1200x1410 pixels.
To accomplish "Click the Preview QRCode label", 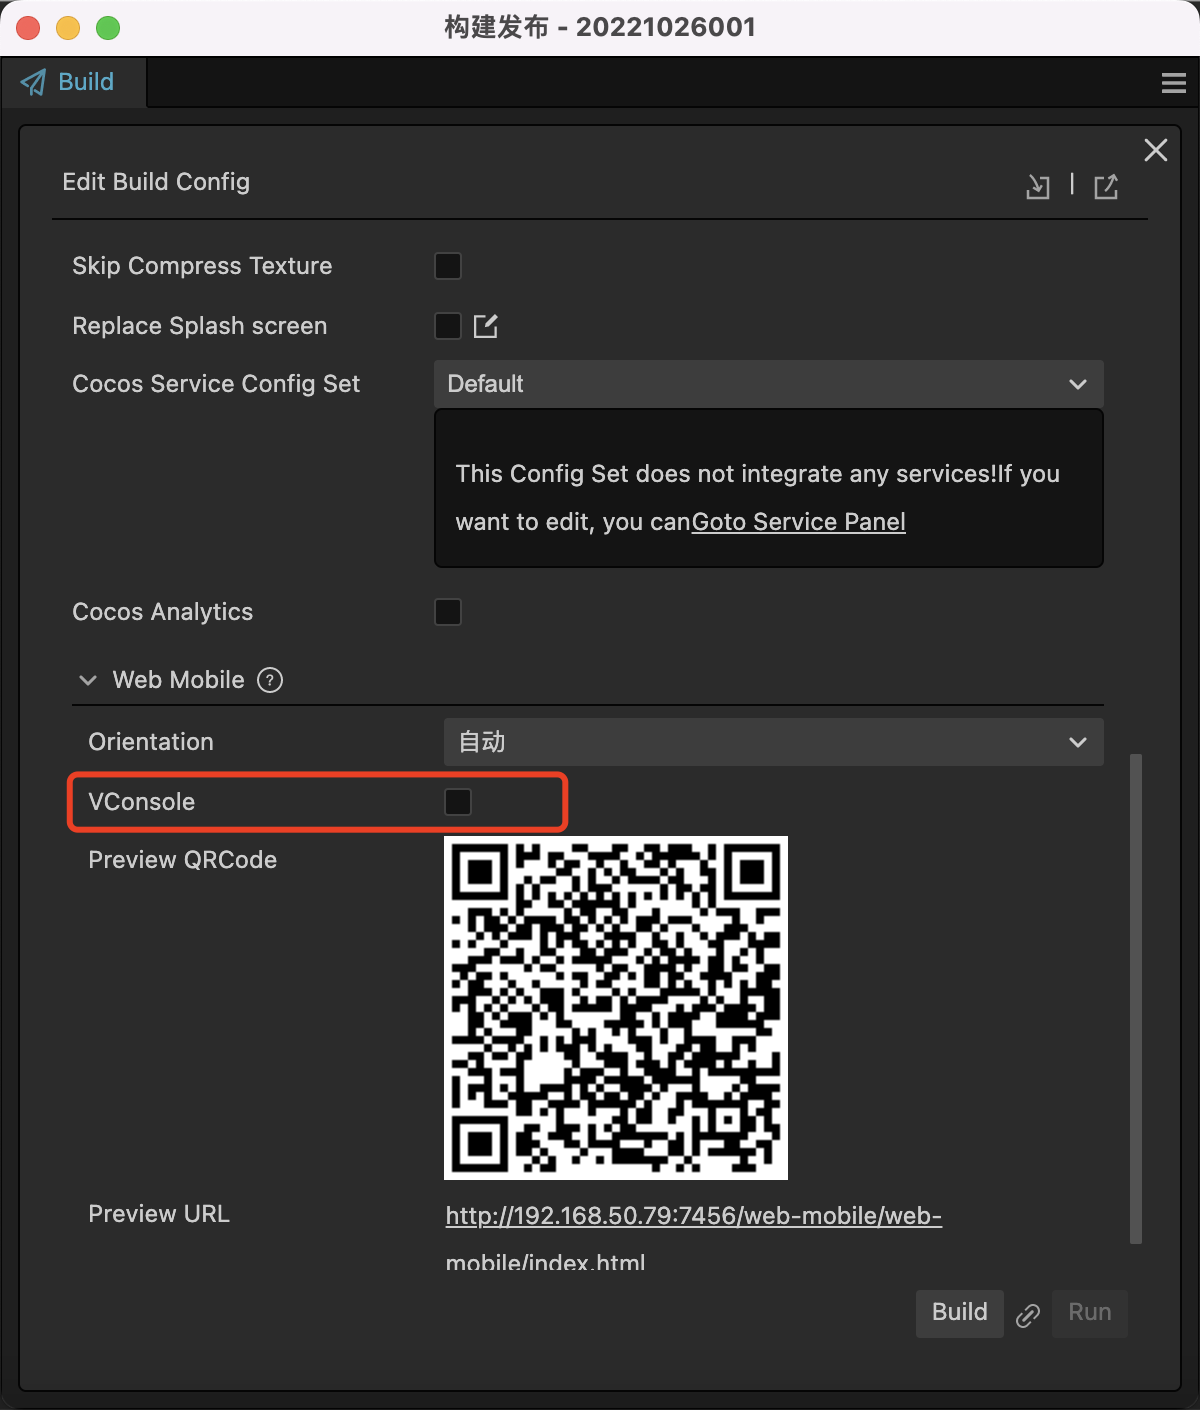I will [x=183, y=860].
